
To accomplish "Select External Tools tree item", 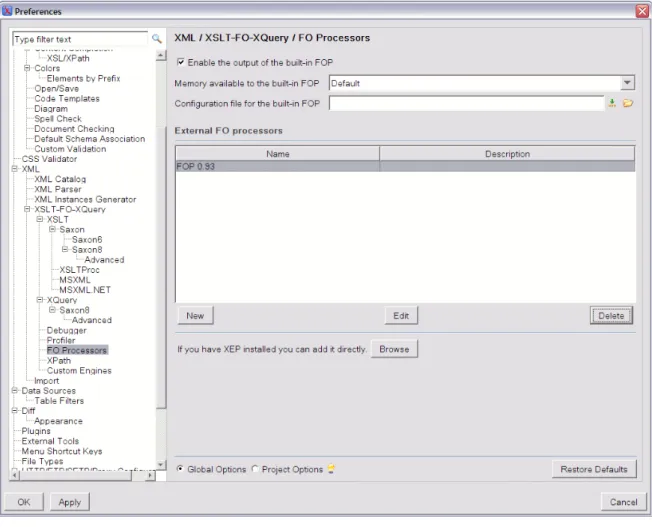I will click(50, 441).
